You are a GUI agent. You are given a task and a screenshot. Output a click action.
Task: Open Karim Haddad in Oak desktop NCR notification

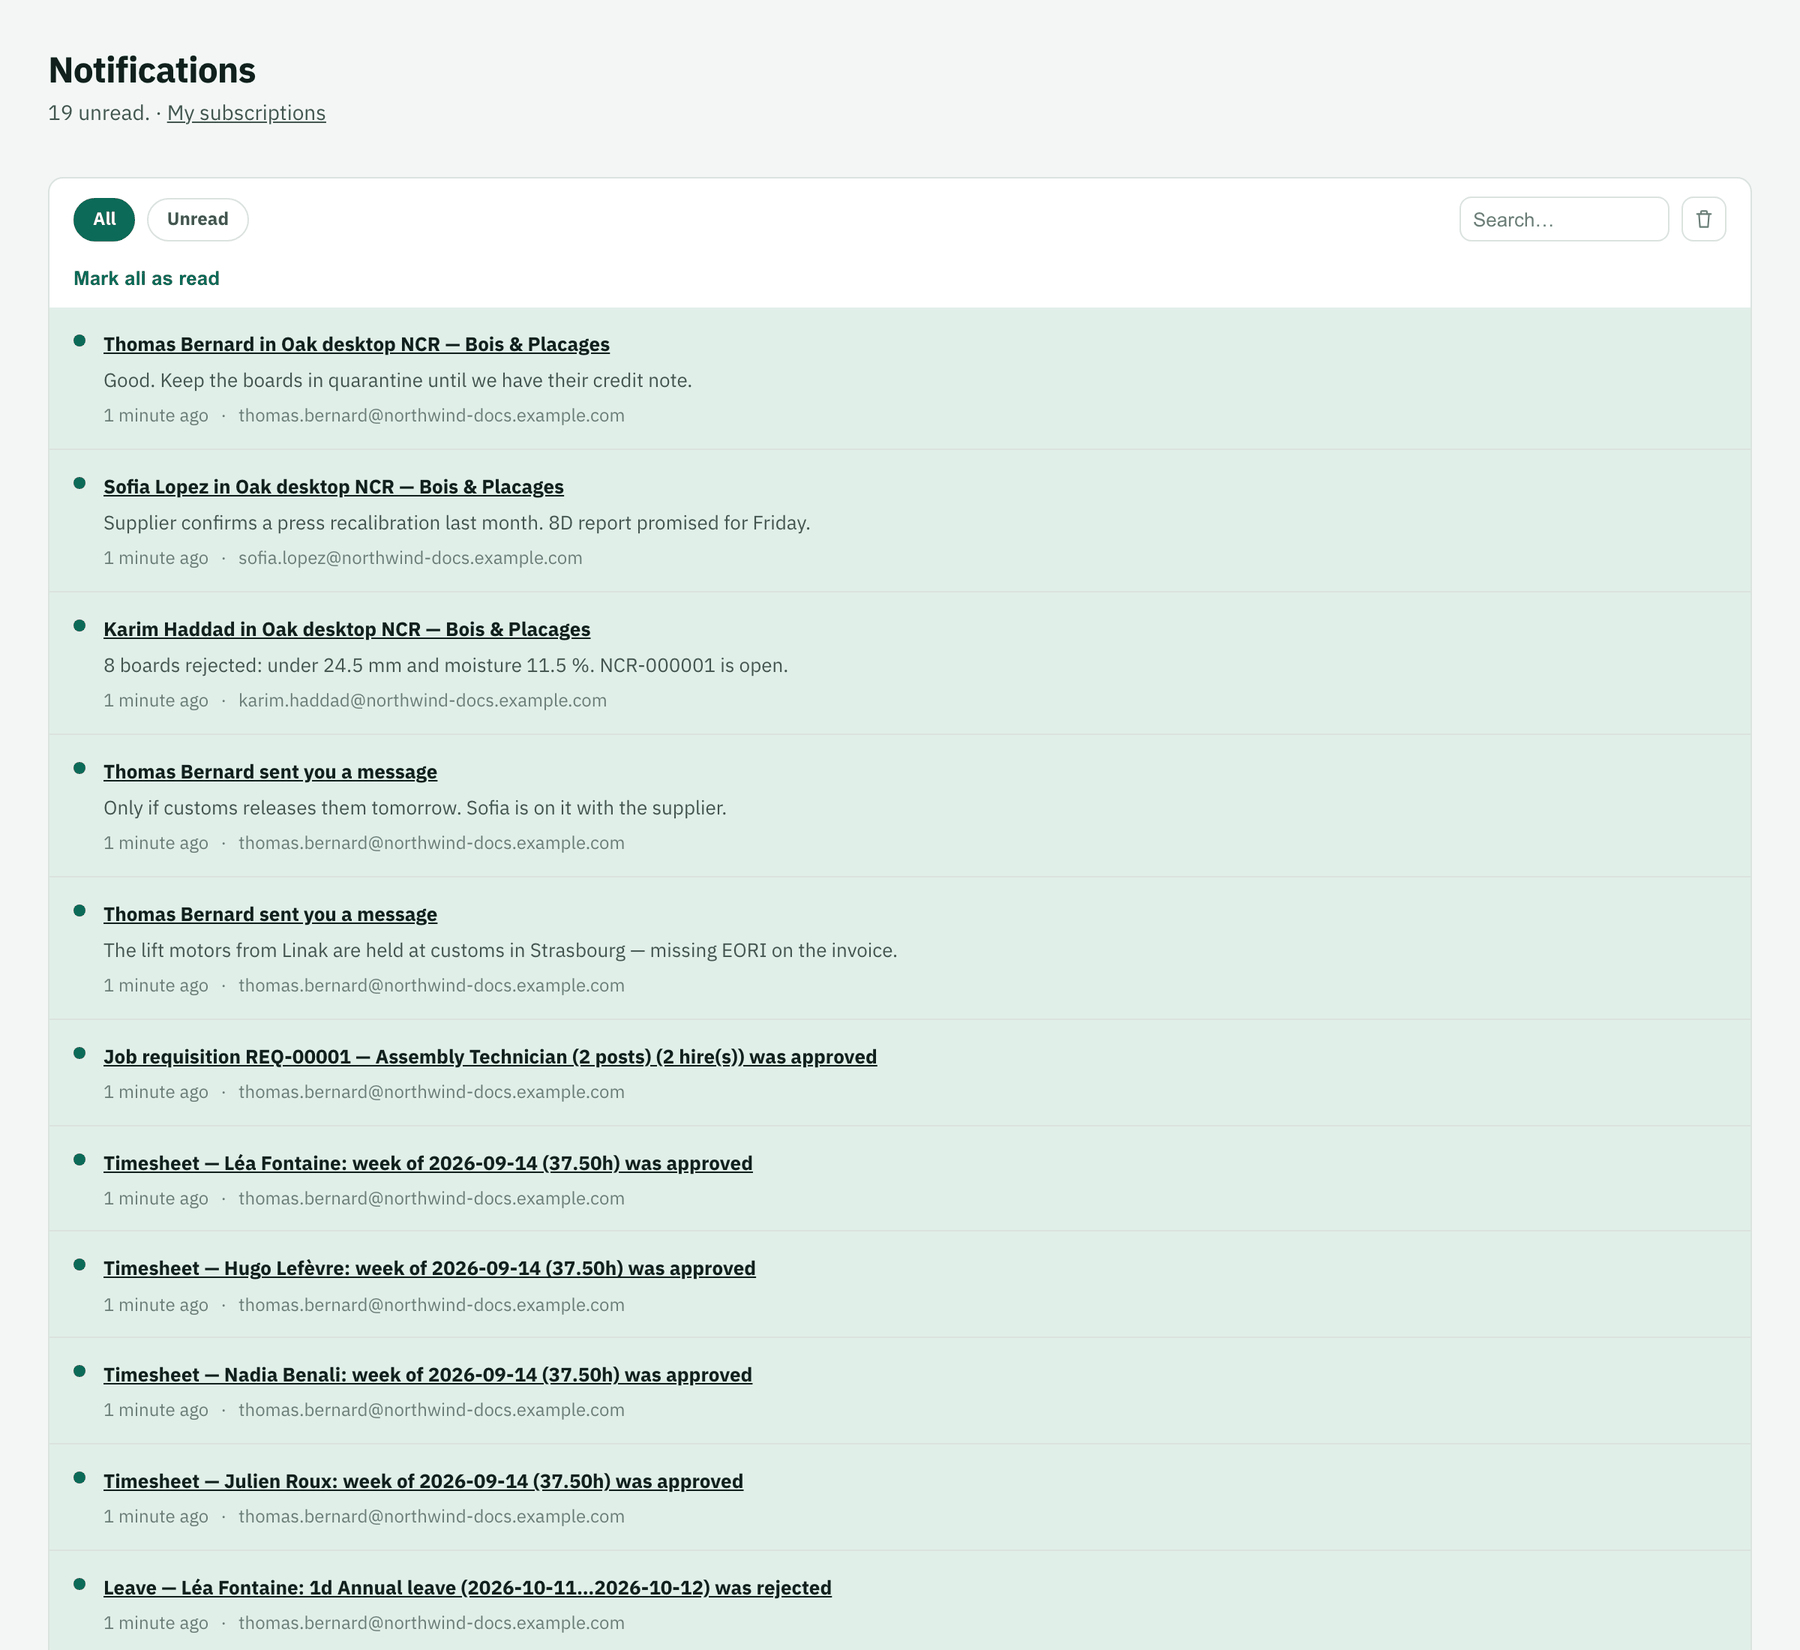[347, 629]
